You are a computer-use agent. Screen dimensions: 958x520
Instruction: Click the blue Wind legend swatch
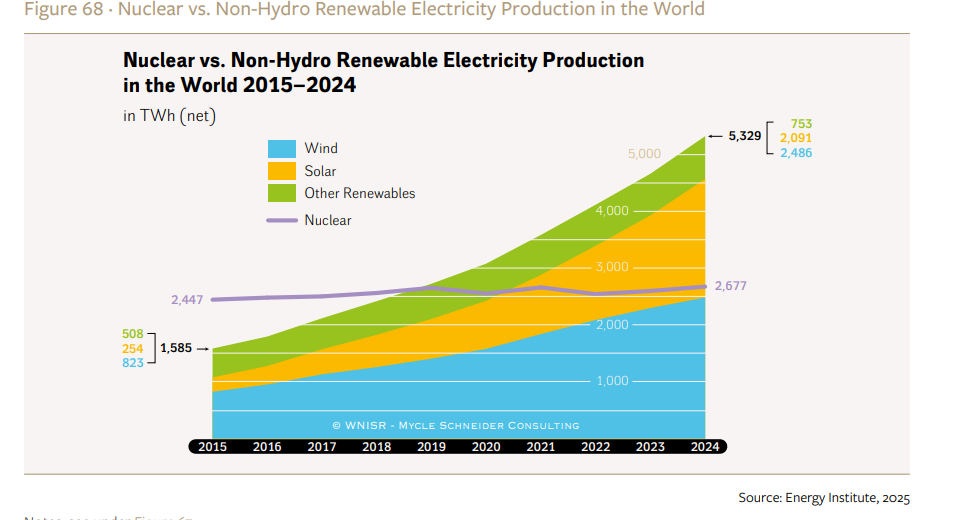281,148
